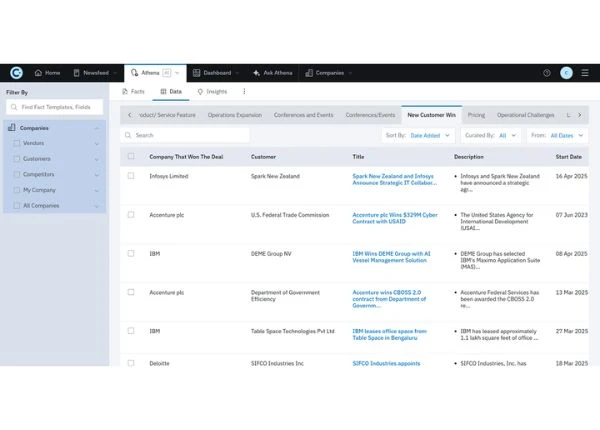
Task: Expand the Competitors filter chevron
Action: [x=97, y=175]
